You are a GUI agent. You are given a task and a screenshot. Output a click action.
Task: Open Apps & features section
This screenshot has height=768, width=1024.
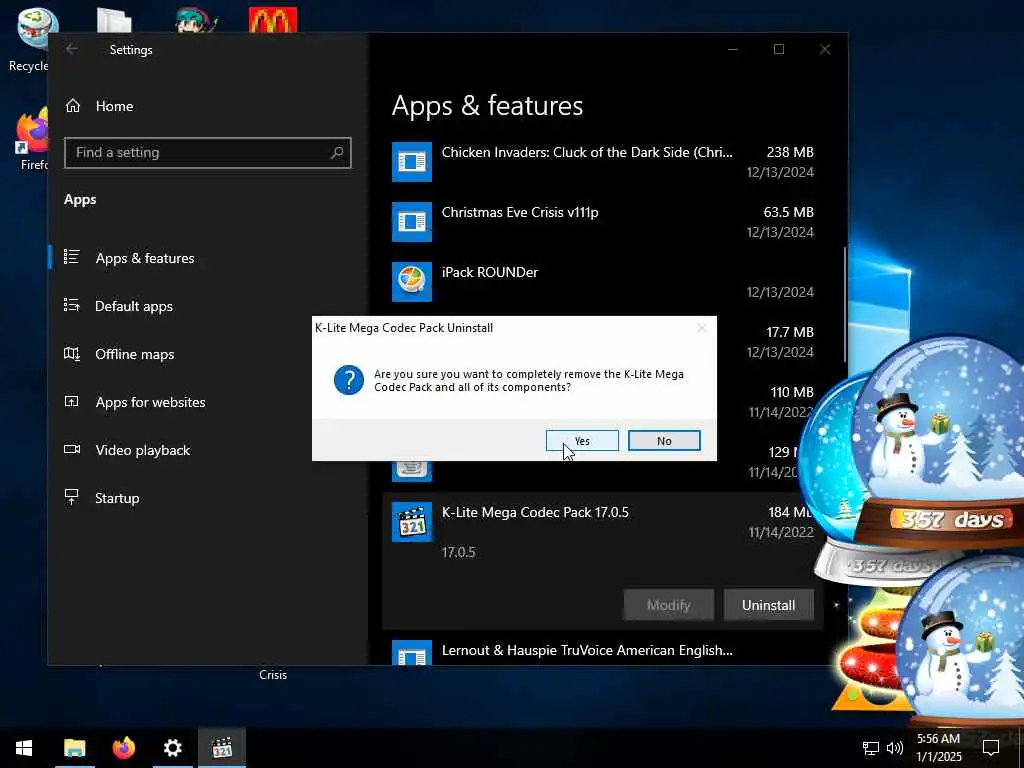[145, 258]
